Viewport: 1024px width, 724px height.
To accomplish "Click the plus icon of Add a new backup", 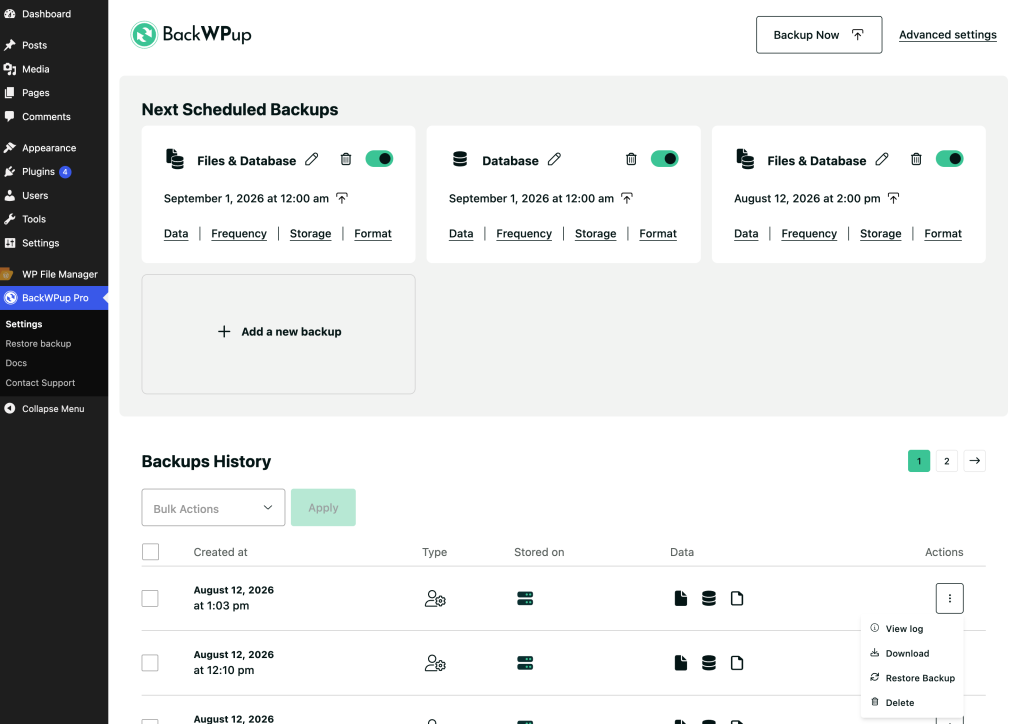I will [x=224, y=332].
